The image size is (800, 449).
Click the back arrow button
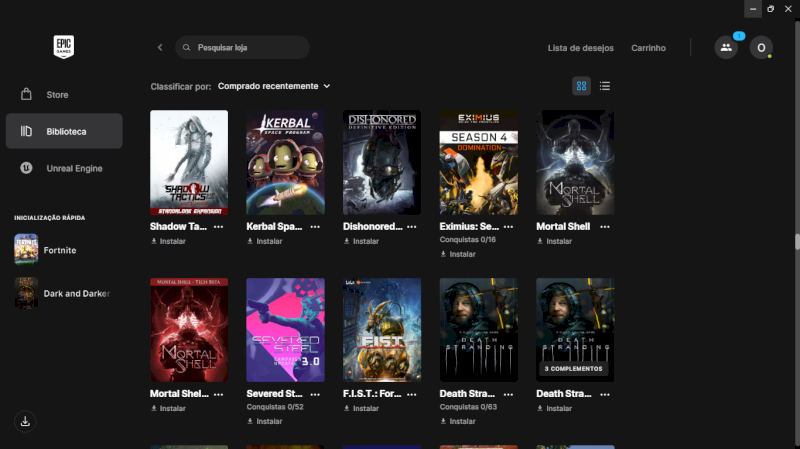[160, 47]
